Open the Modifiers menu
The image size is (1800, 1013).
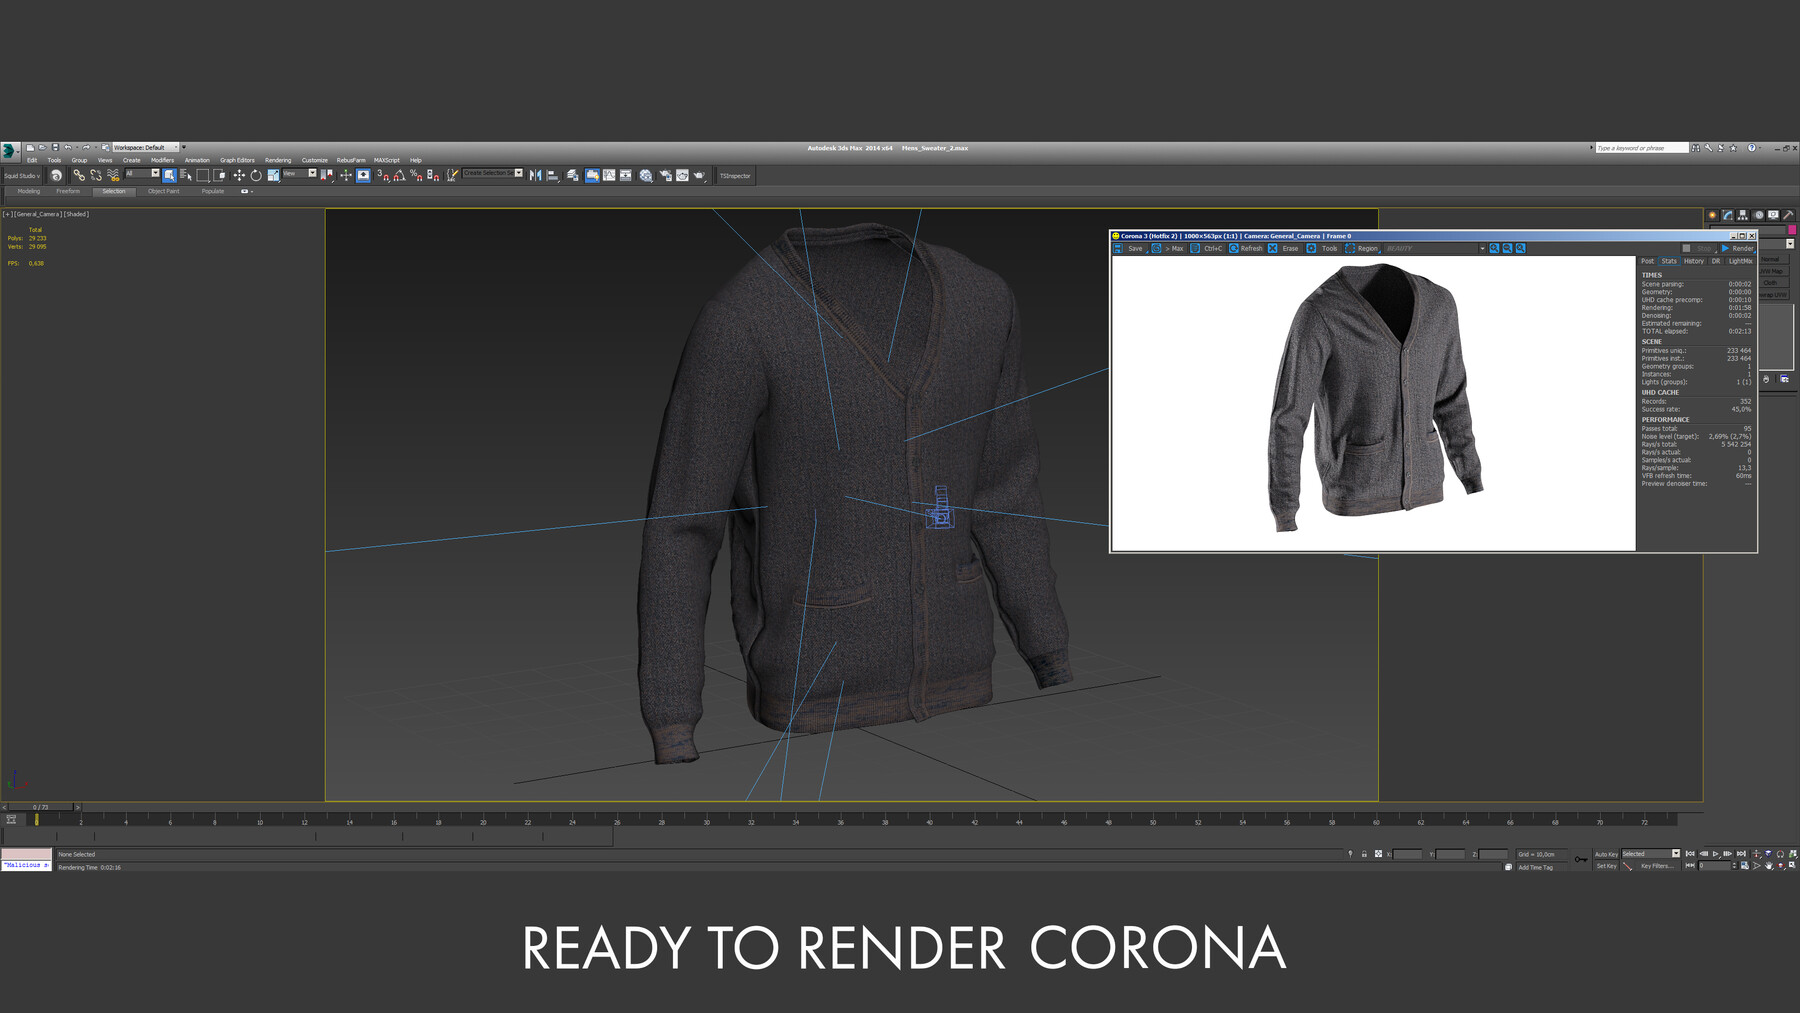[x=162, y=160]
